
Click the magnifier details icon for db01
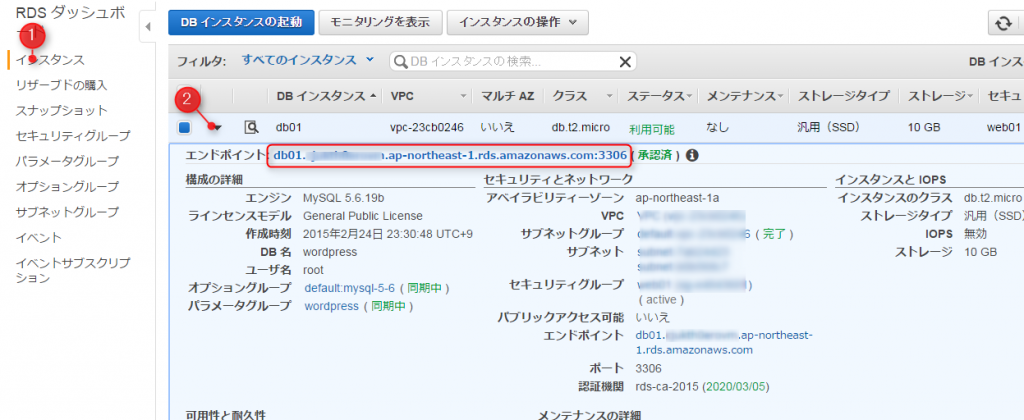(x=252, y=127)
